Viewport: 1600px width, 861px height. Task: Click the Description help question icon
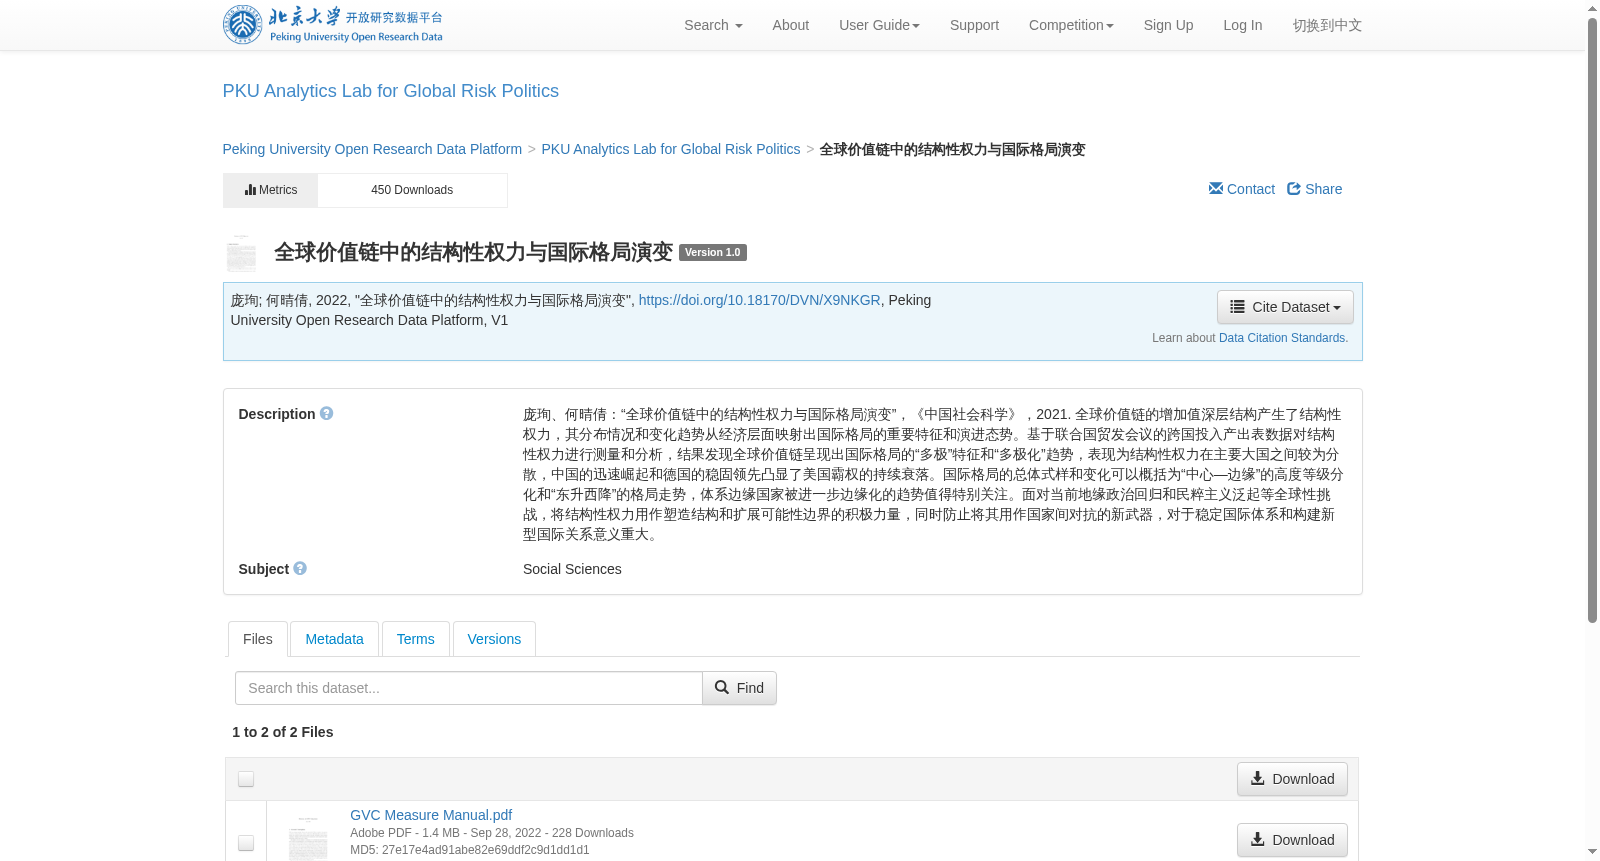(326, 413)
